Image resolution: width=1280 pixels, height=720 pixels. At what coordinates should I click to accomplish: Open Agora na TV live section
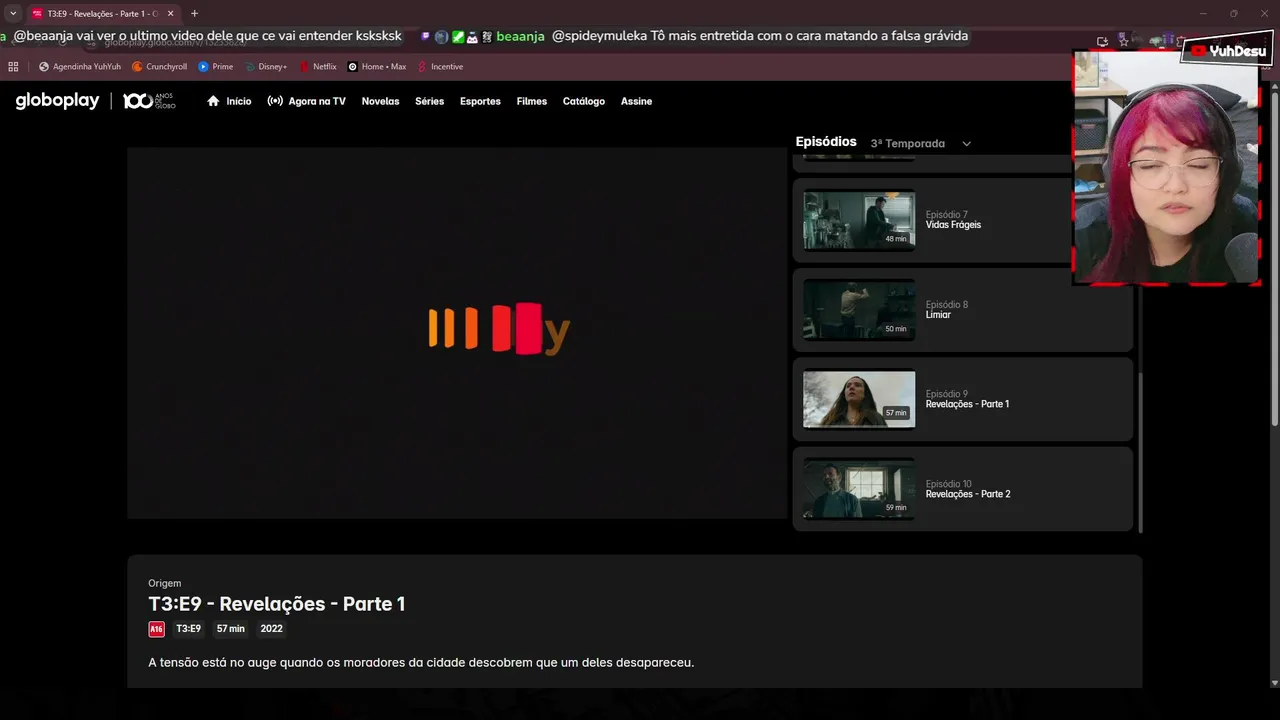[x=306, y=101]
